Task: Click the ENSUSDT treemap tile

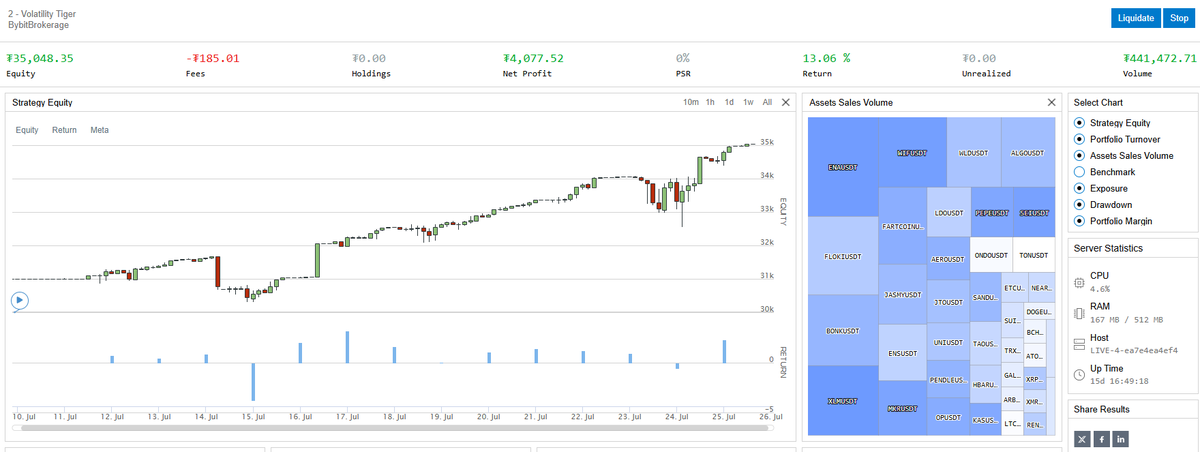Action: coord(903,353)
